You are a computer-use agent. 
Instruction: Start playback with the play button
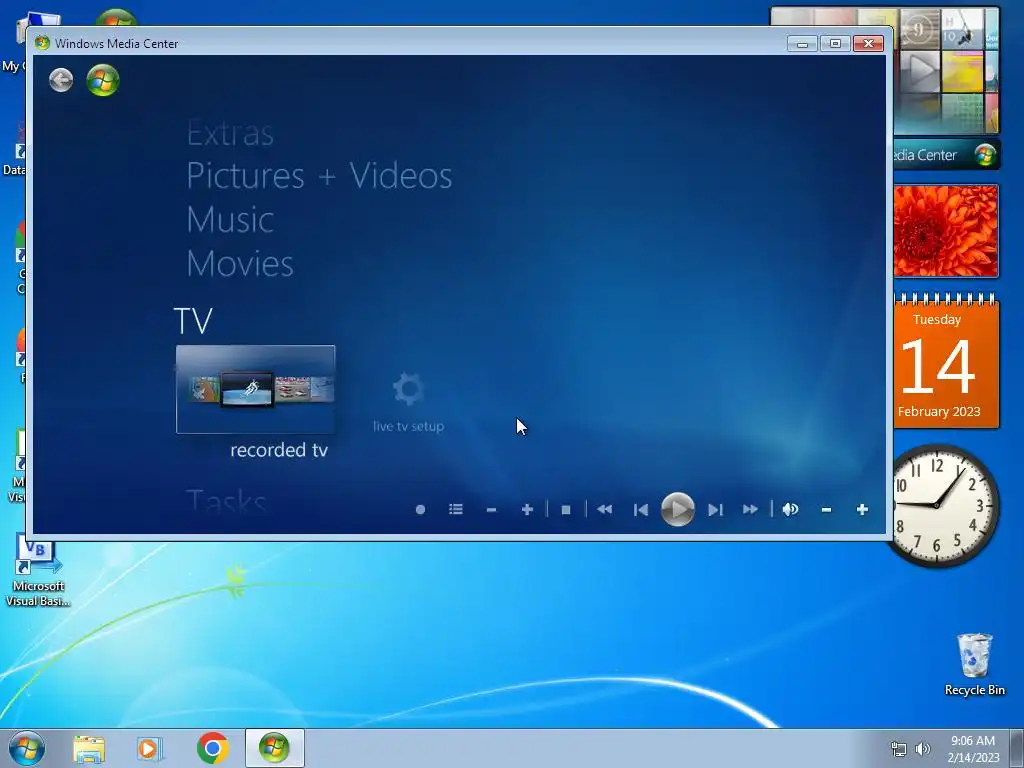coord(678,509)
